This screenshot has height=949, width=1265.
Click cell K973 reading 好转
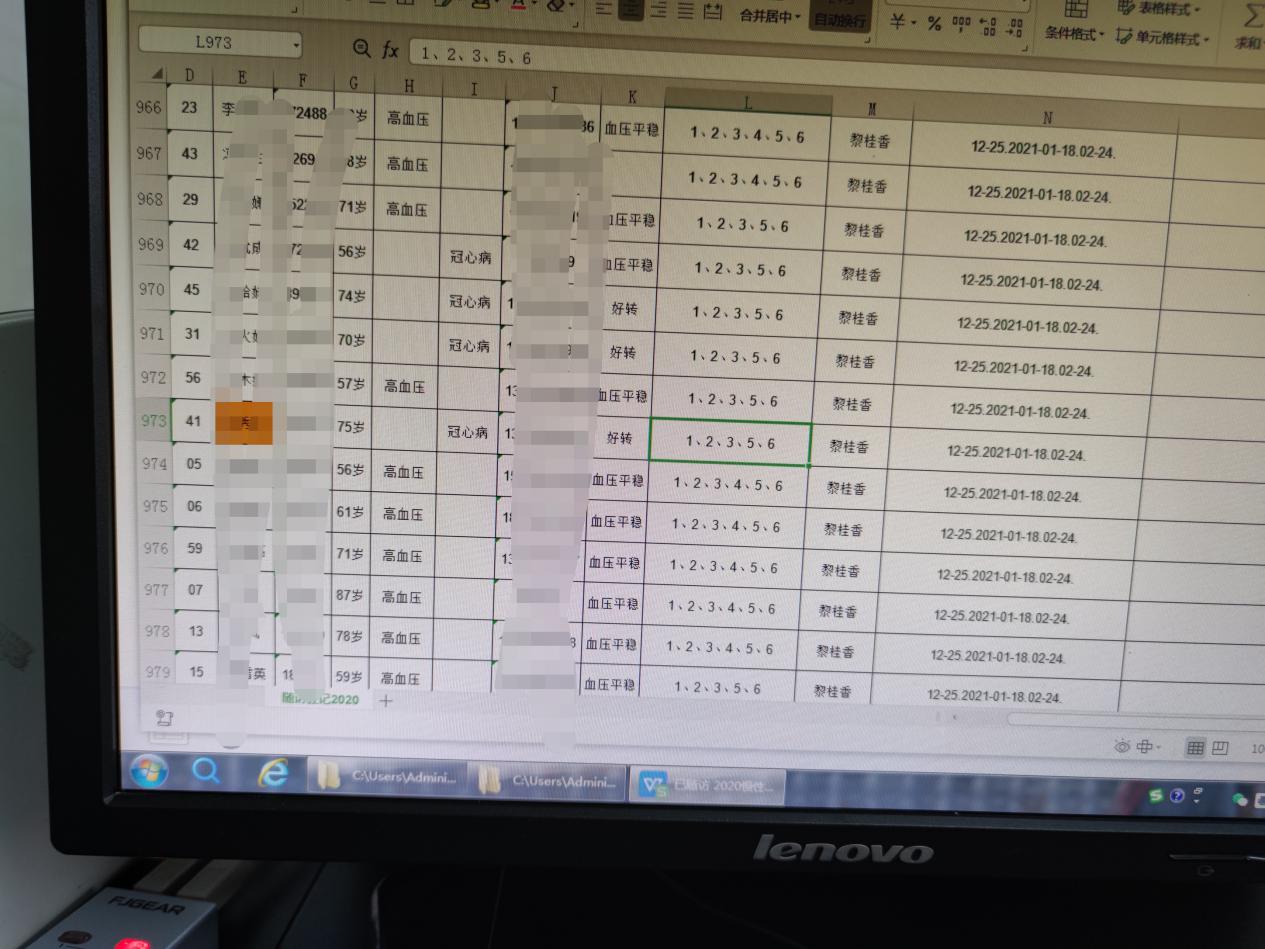(x=619, y=438)
